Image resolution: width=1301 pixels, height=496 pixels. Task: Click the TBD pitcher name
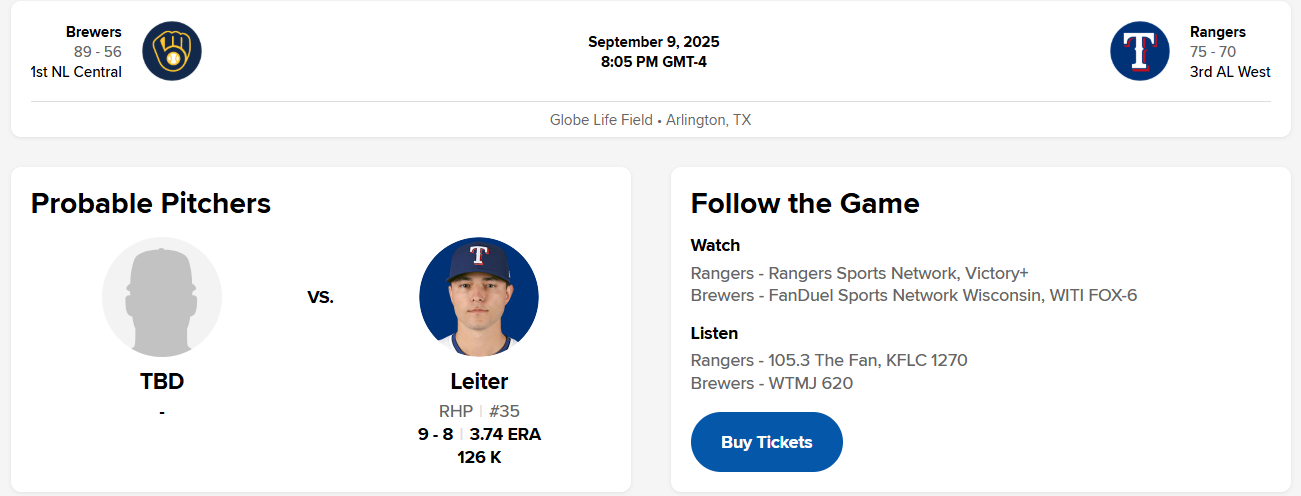tap(162, 381)
